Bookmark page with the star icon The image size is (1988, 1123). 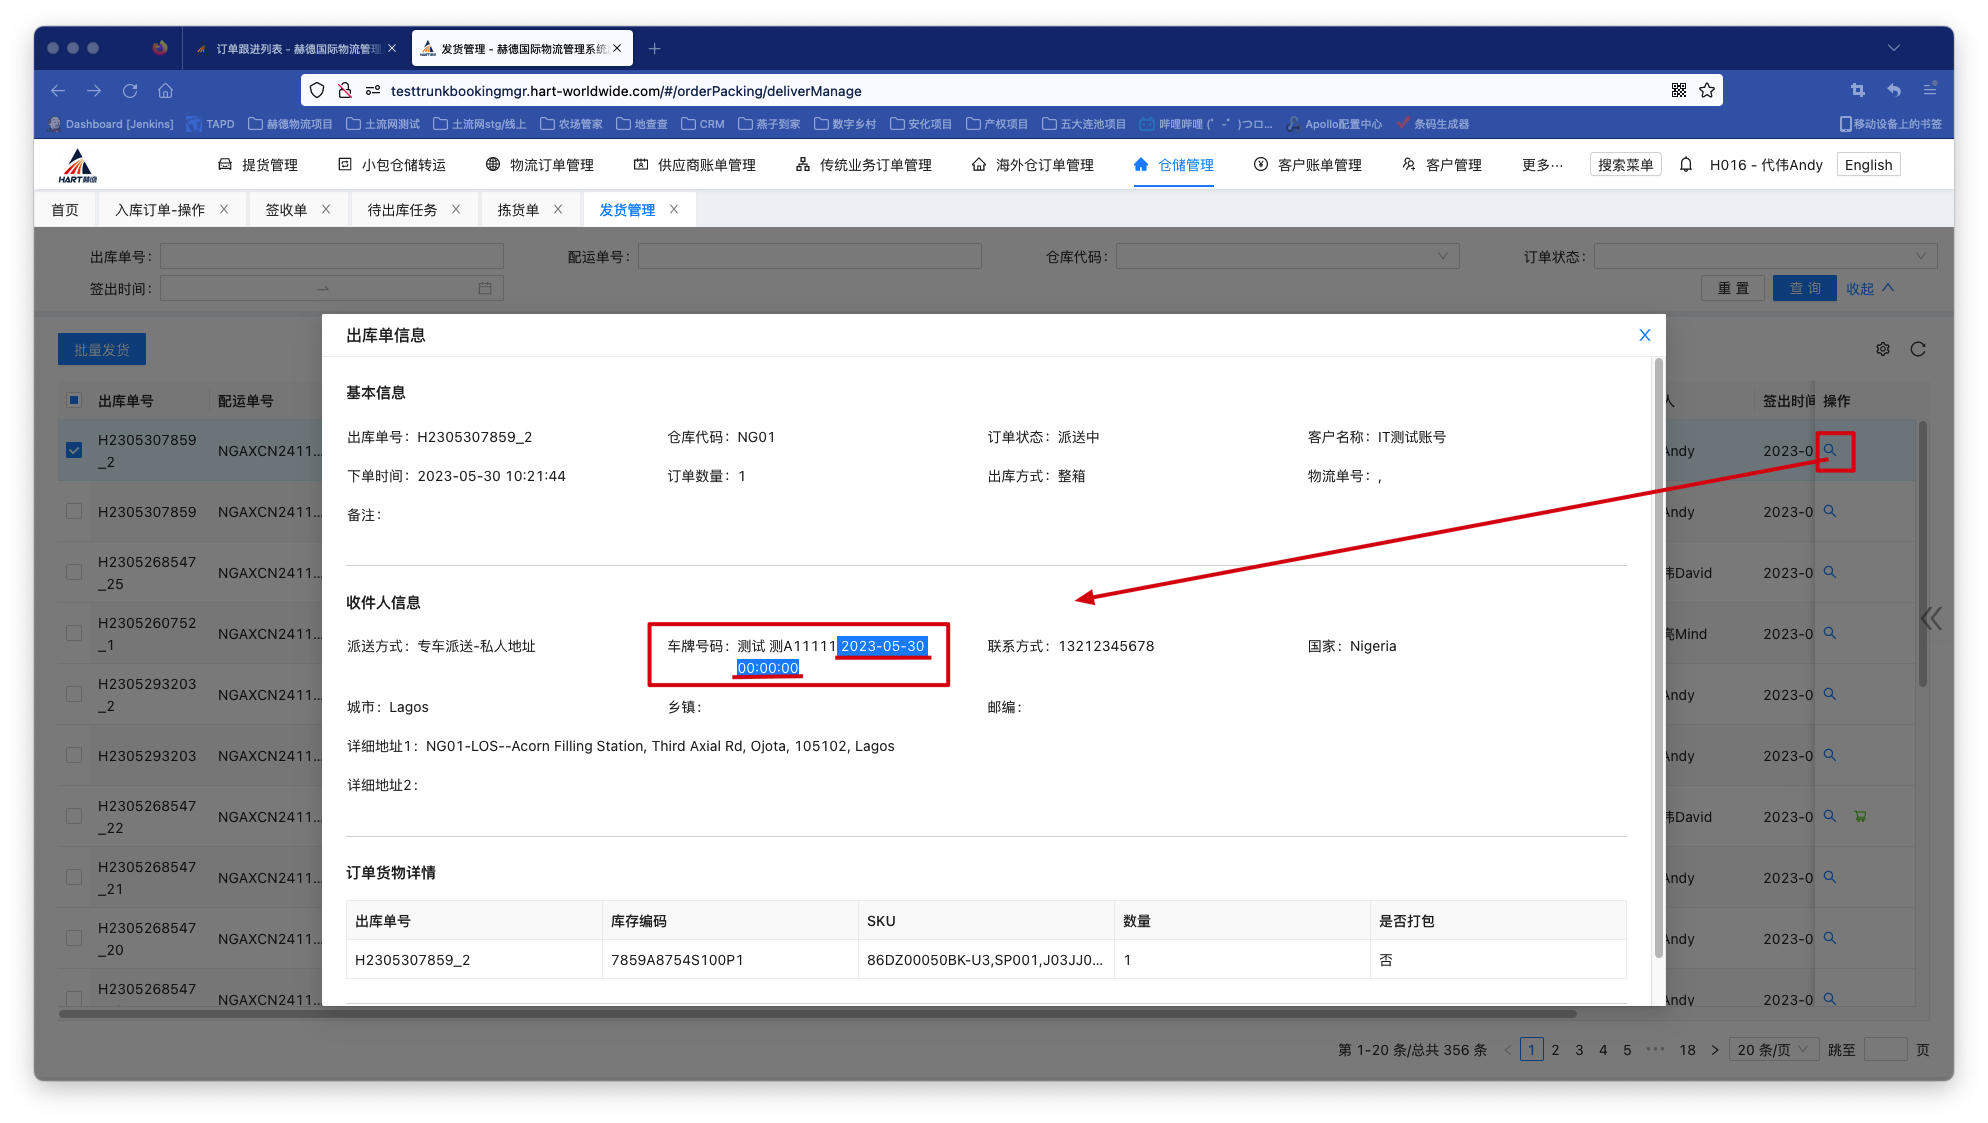1707,90
